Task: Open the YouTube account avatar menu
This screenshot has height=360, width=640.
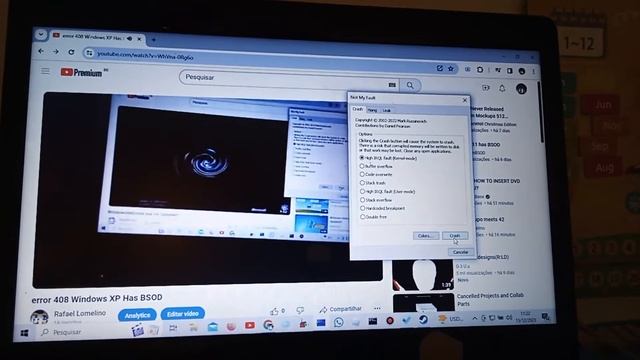Action: point(521,89)
